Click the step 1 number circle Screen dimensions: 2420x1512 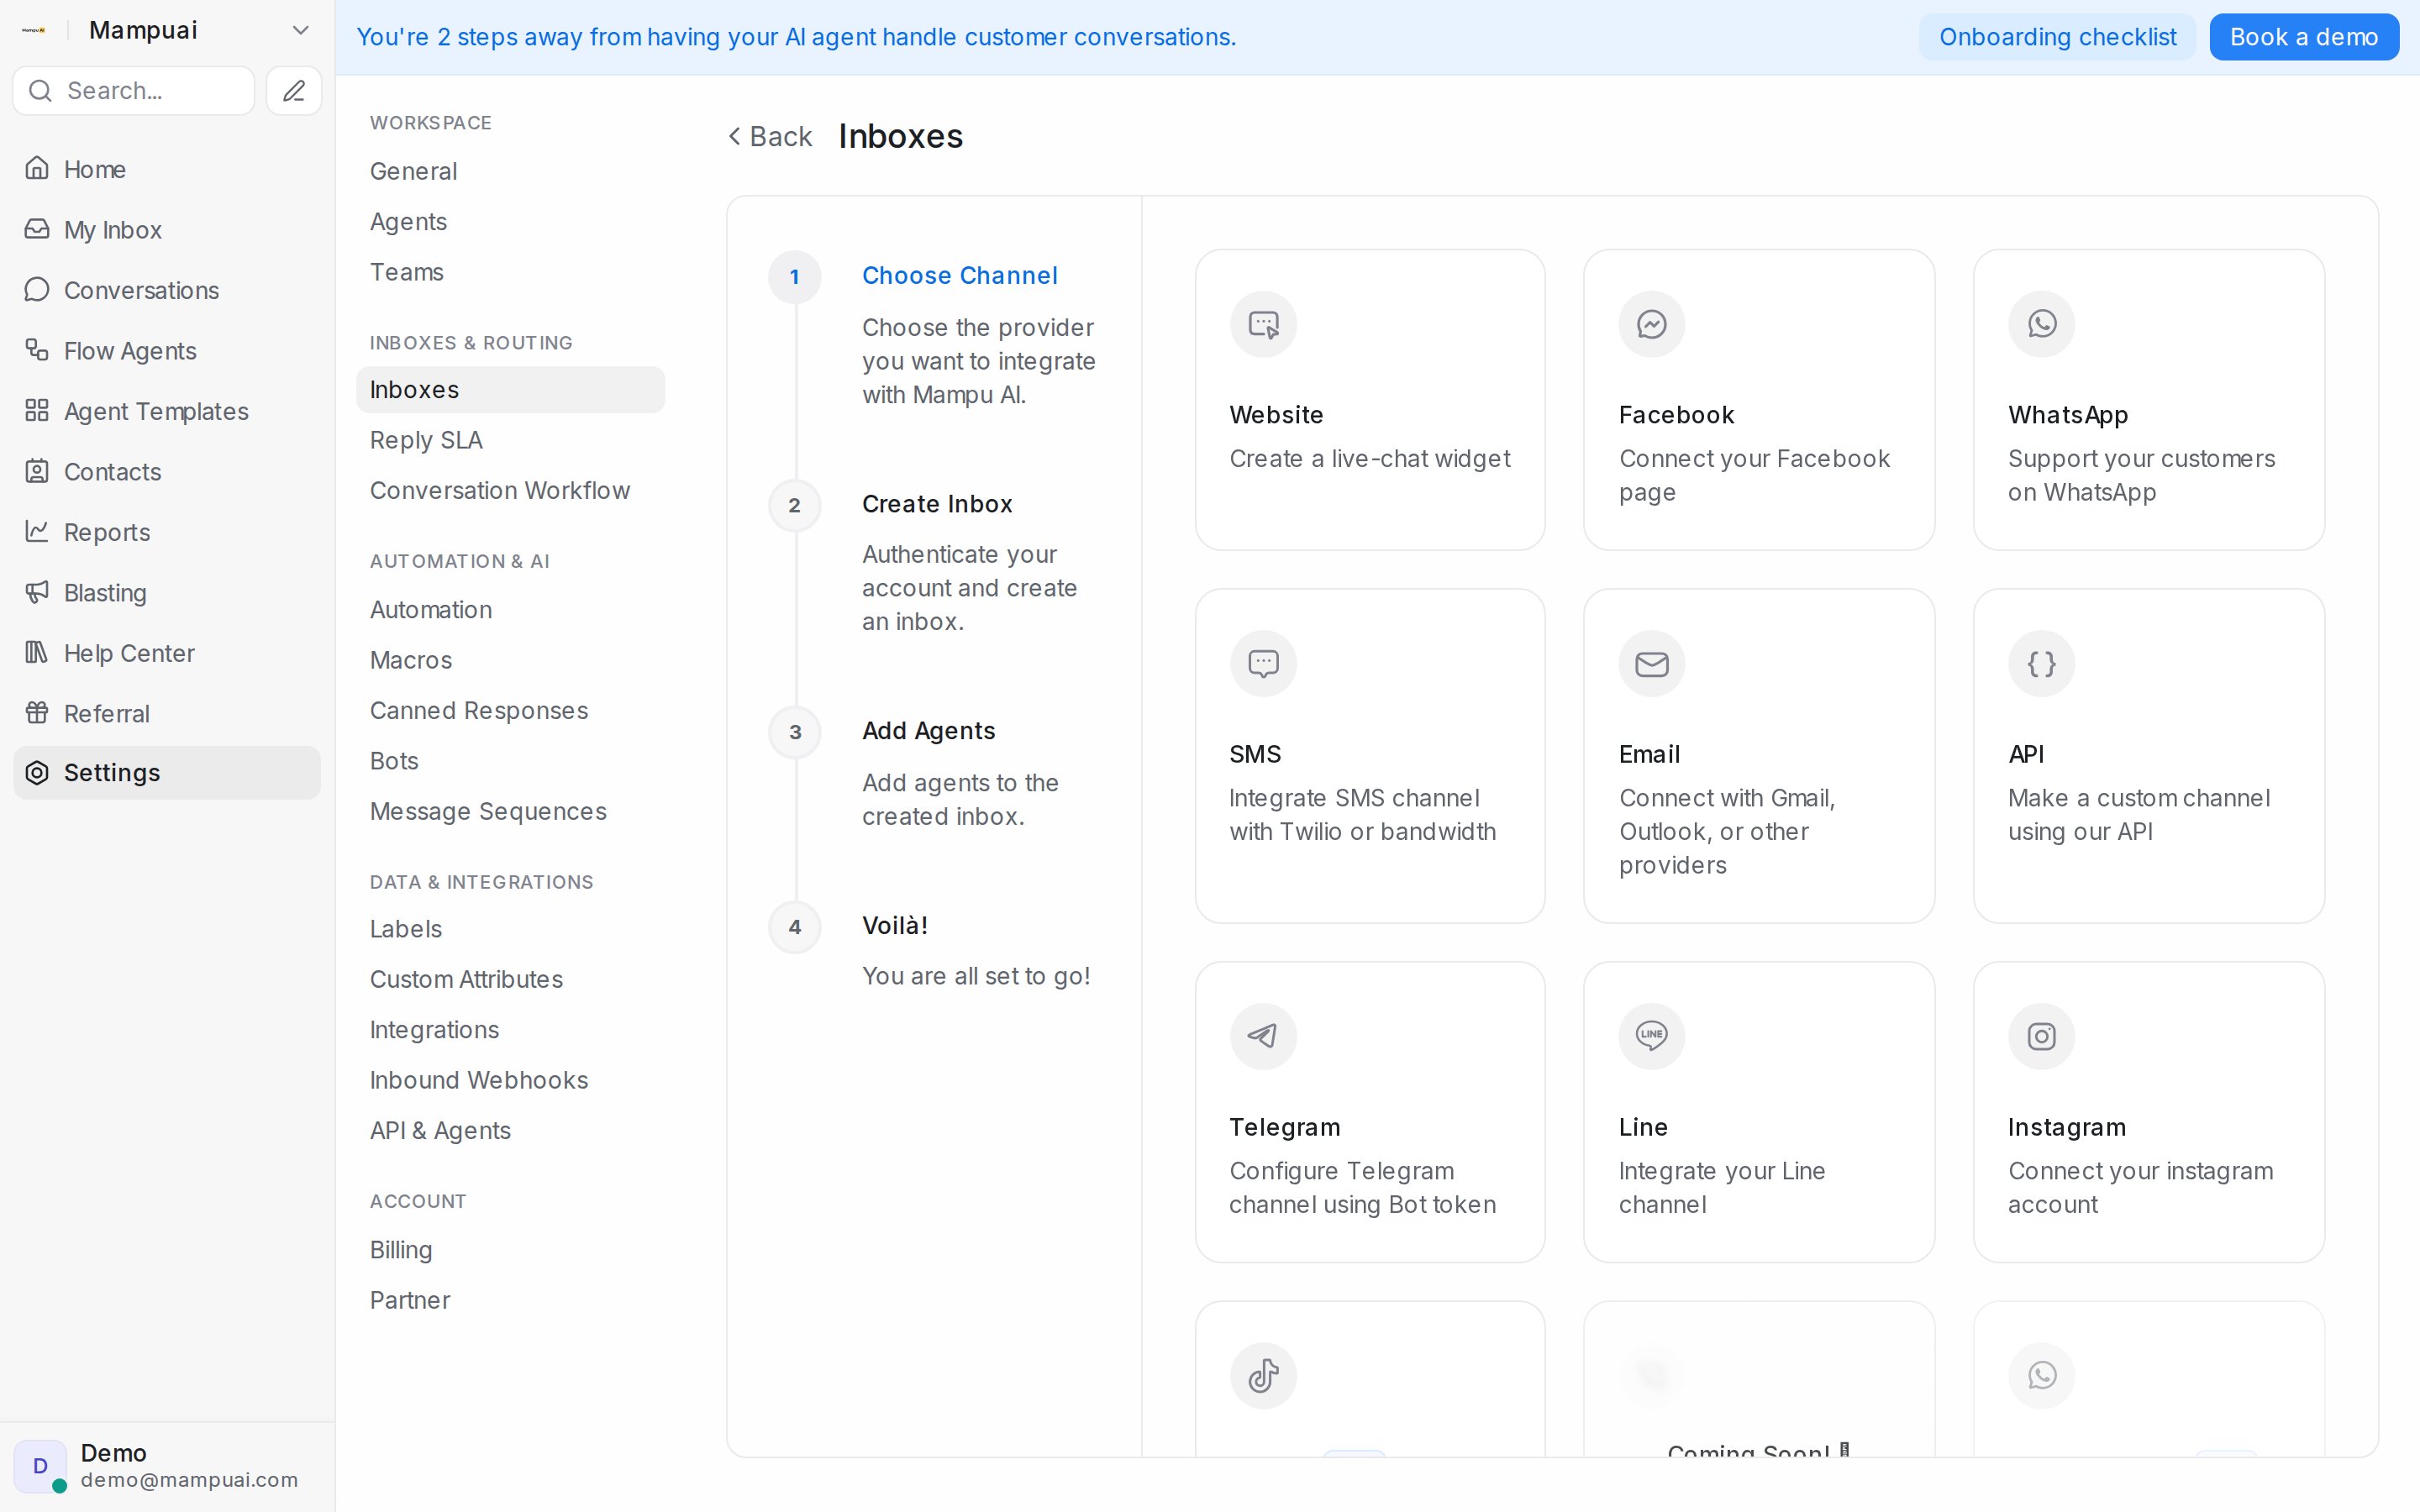795,277
